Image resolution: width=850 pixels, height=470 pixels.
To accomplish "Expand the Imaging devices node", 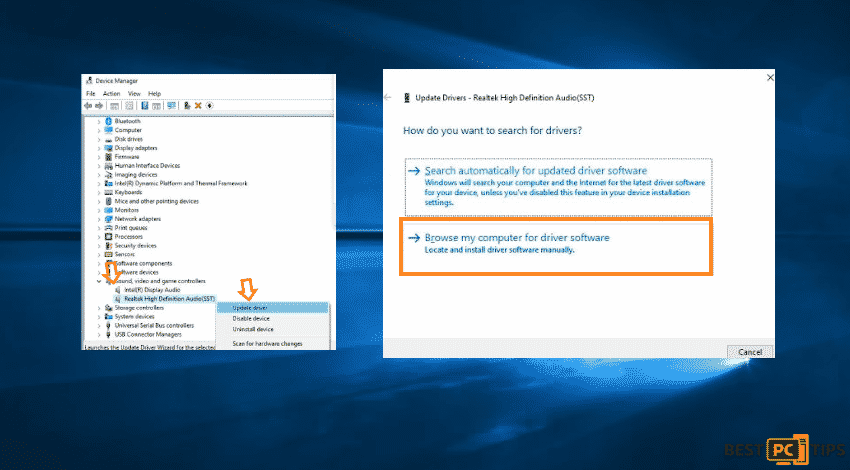I will (x=99, y=175).
